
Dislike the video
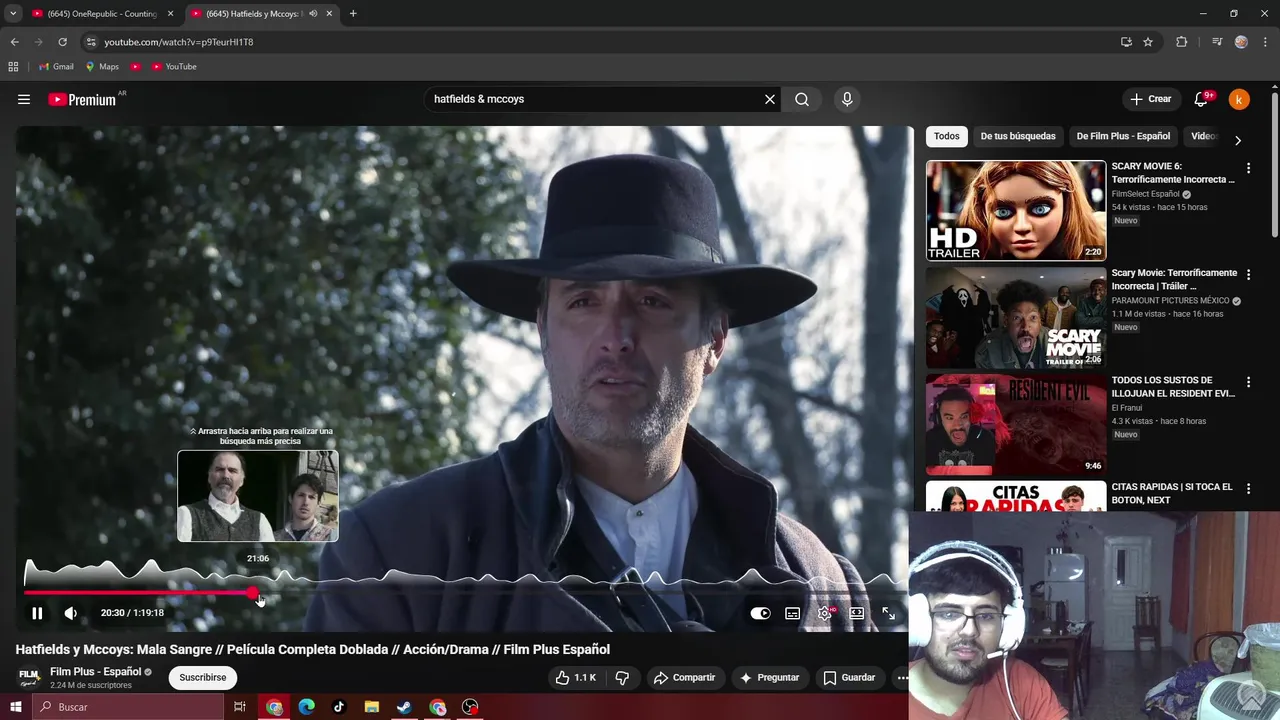tap(622, 677)
